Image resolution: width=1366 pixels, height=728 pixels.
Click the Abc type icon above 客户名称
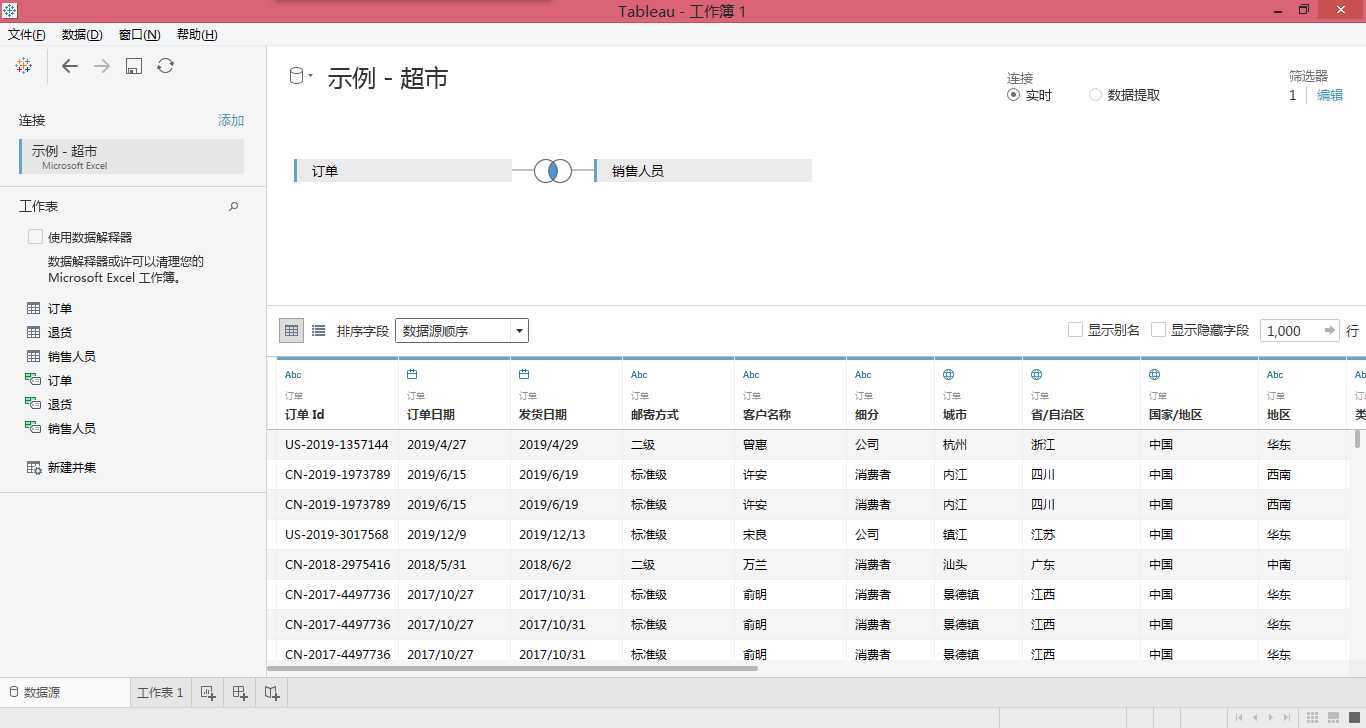pos(751,375)
